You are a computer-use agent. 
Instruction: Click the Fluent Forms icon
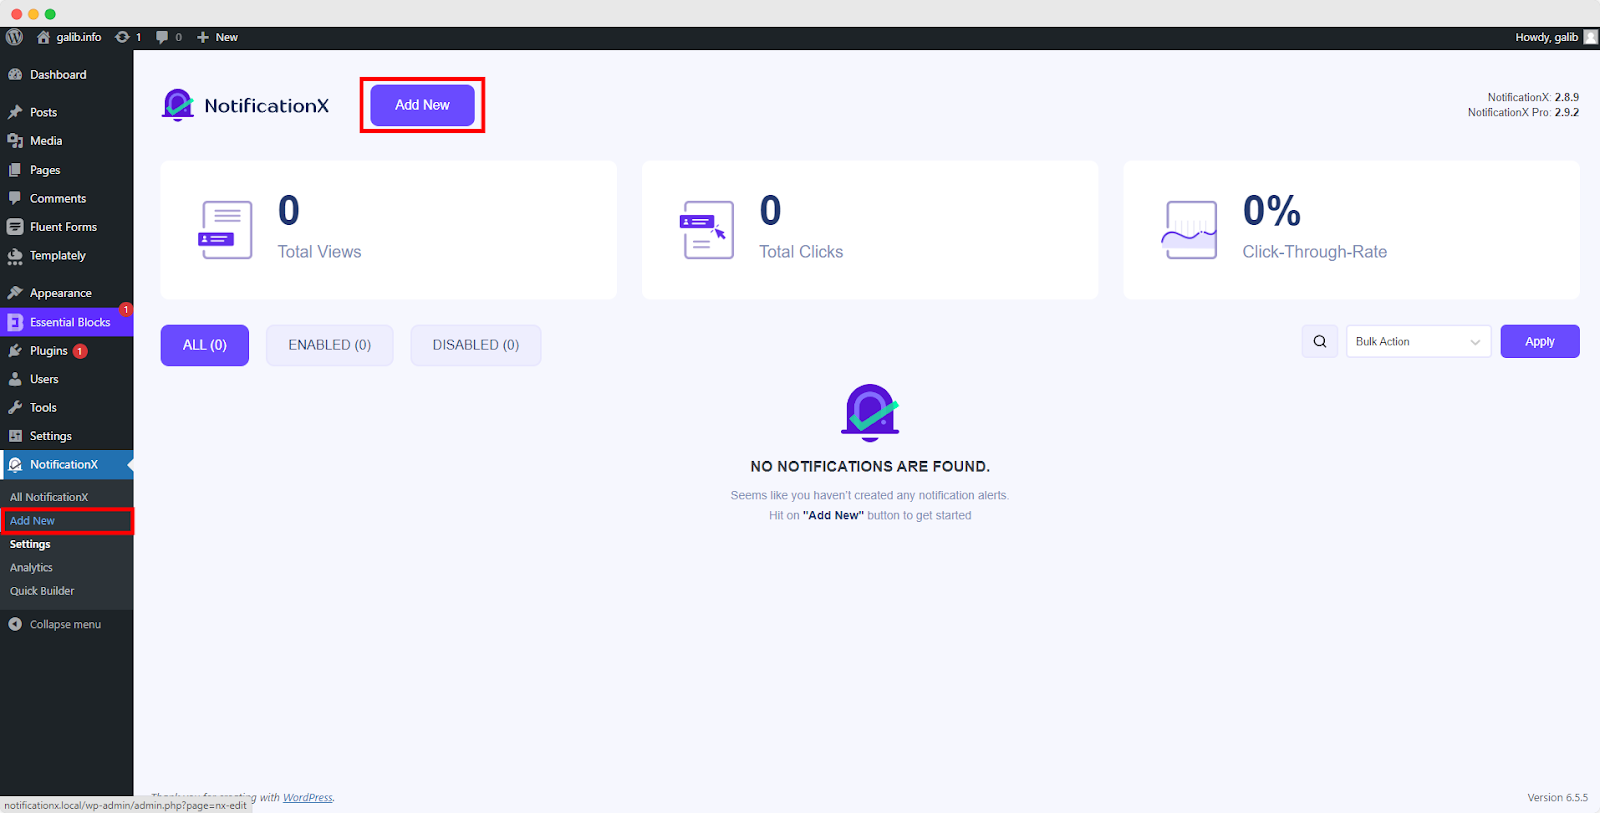coord(15,227)
